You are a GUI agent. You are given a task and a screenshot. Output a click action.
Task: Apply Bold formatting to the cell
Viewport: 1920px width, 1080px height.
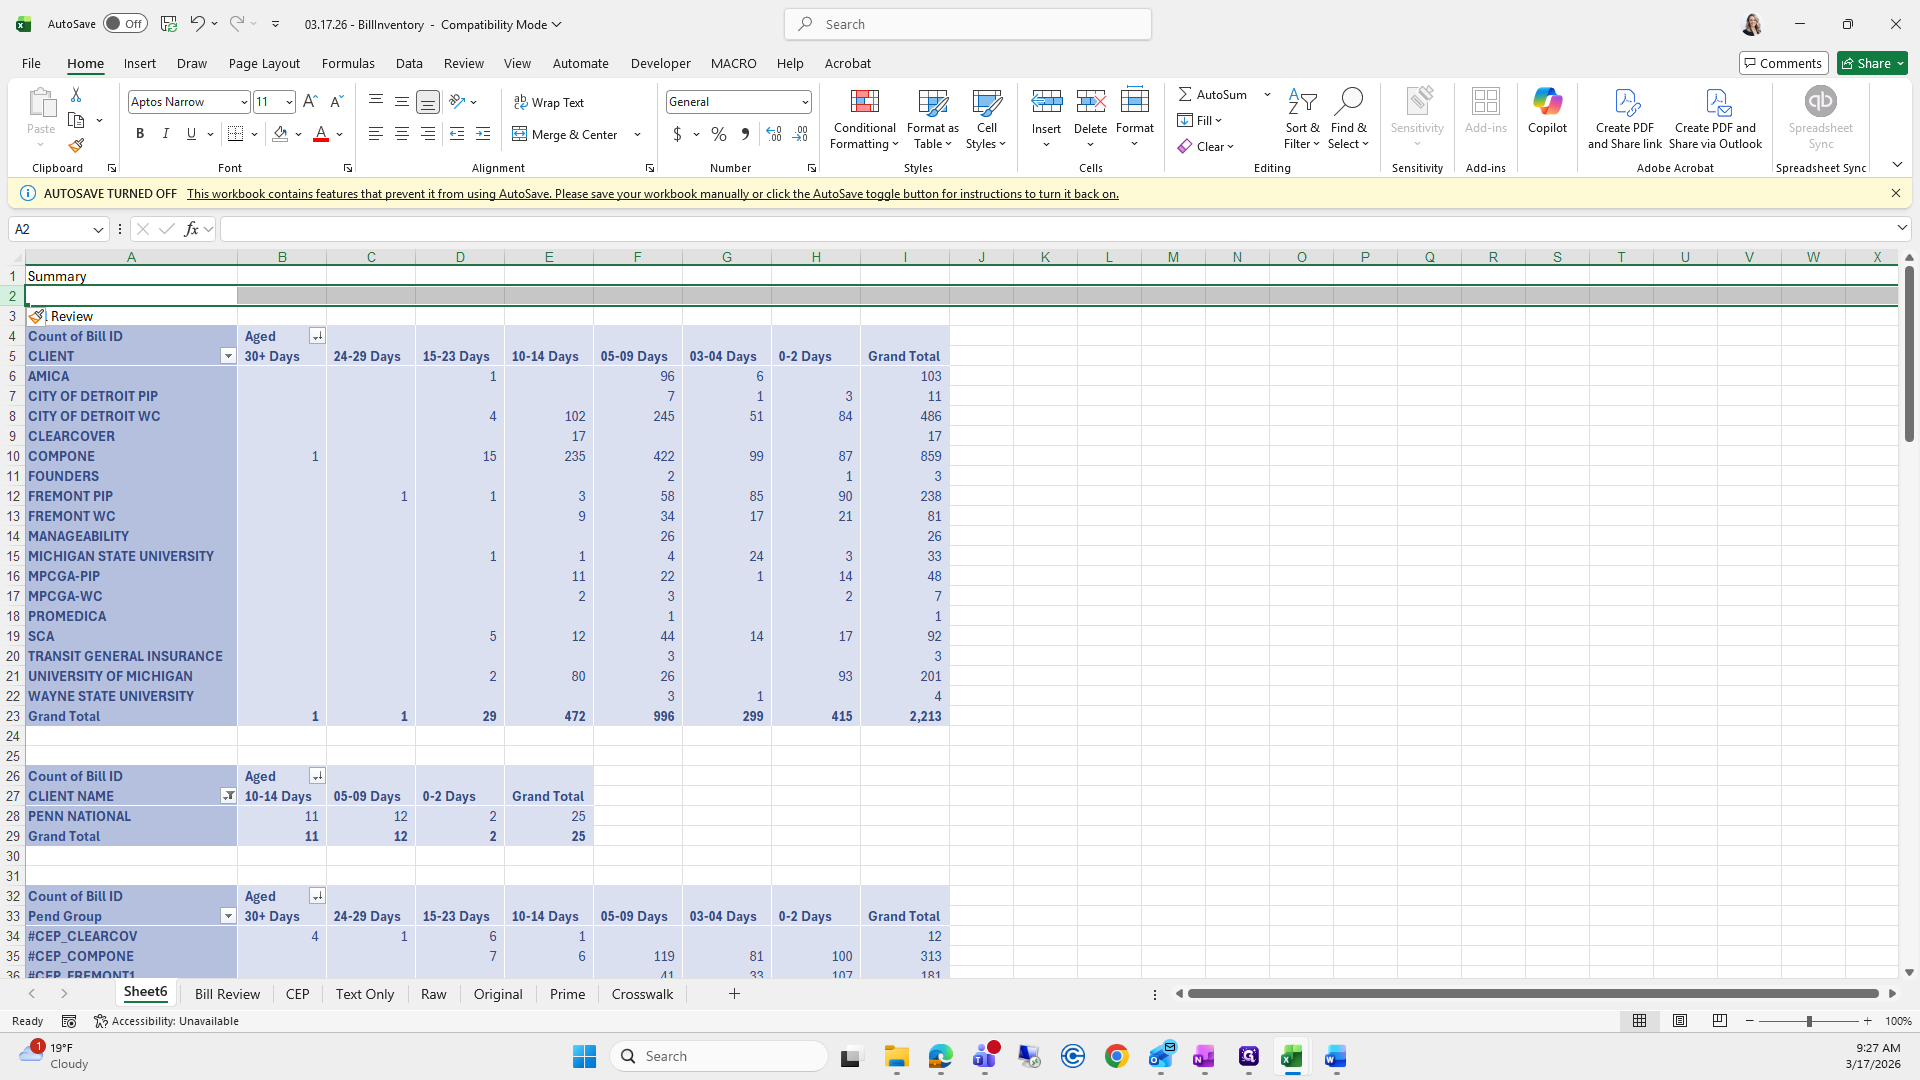pyautogui.click(x=140, y=134)
